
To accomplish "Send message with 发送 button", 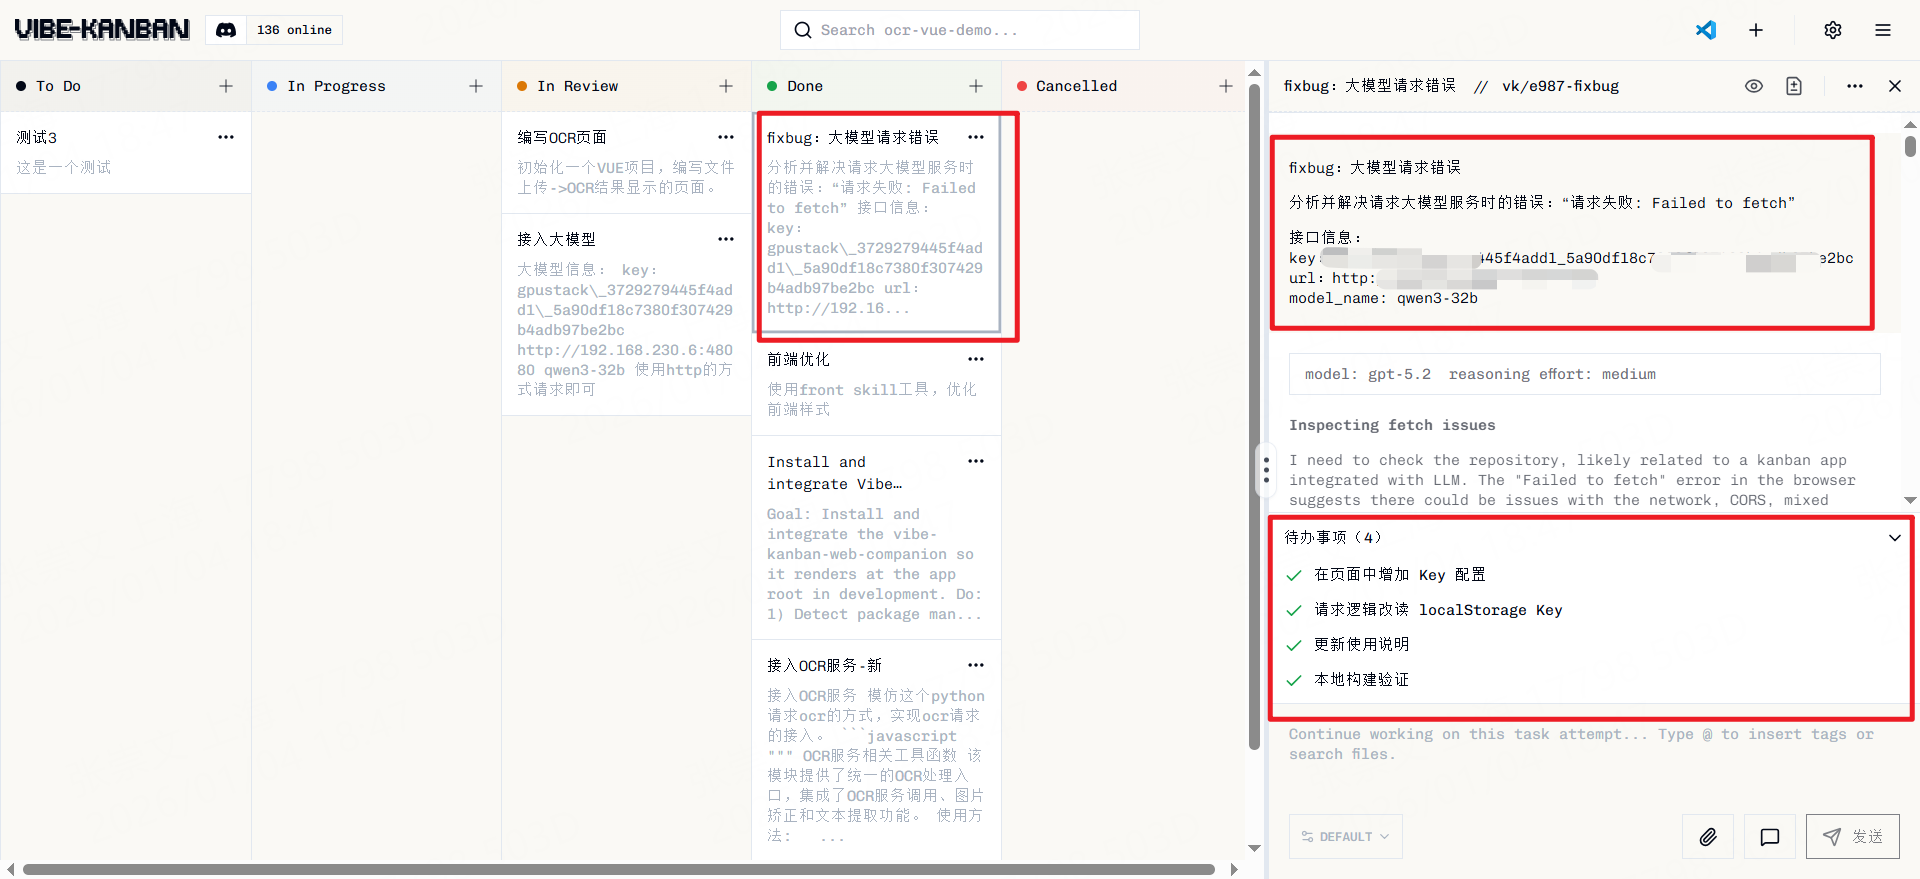I will pos(1853,837).
